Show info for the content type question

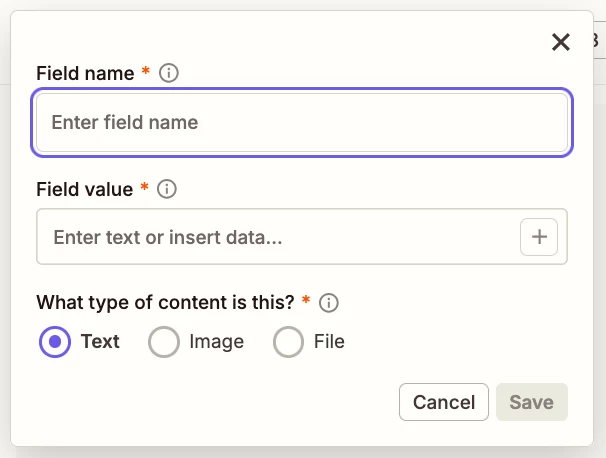point(328,302)
